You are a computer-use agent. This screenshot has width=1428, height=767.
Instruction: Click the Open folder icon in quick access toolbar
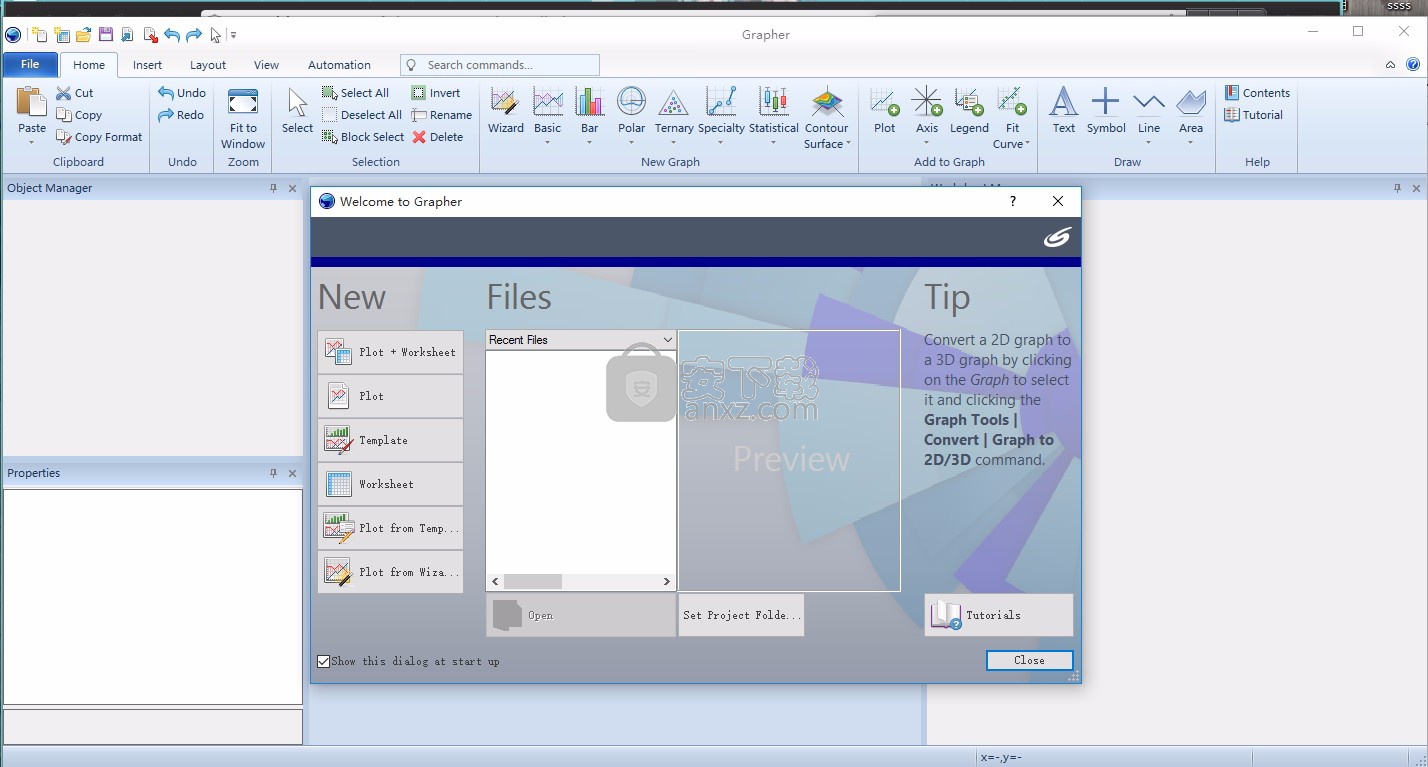(84, 35)
